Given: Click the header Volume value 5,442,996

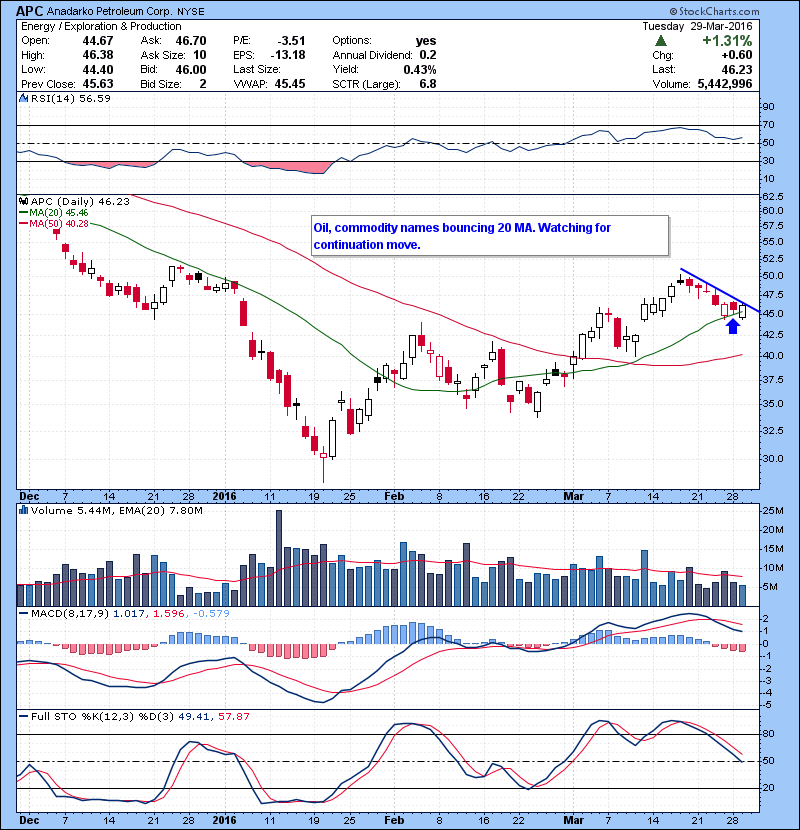Looking at the screenshot, I should point(725,84).
